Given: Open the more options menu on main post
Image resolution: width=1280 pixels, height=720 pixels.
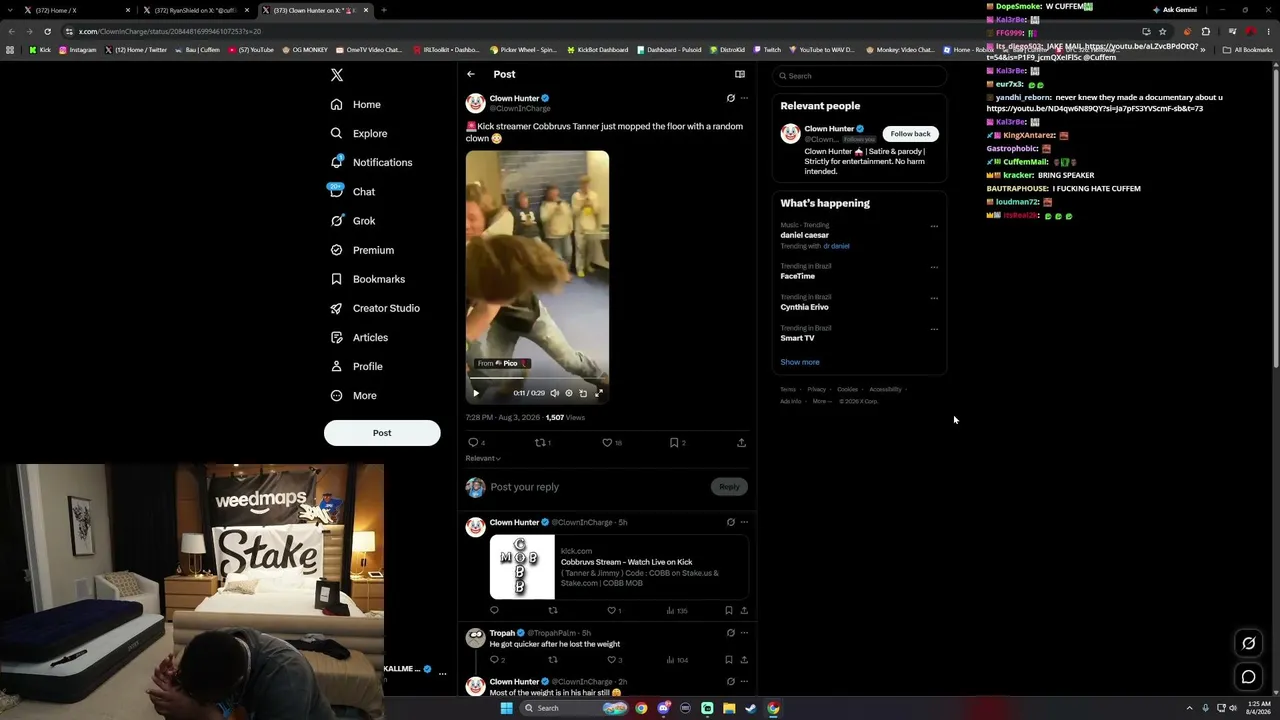Looking at the screenshot, I should (x=744, y=98).
